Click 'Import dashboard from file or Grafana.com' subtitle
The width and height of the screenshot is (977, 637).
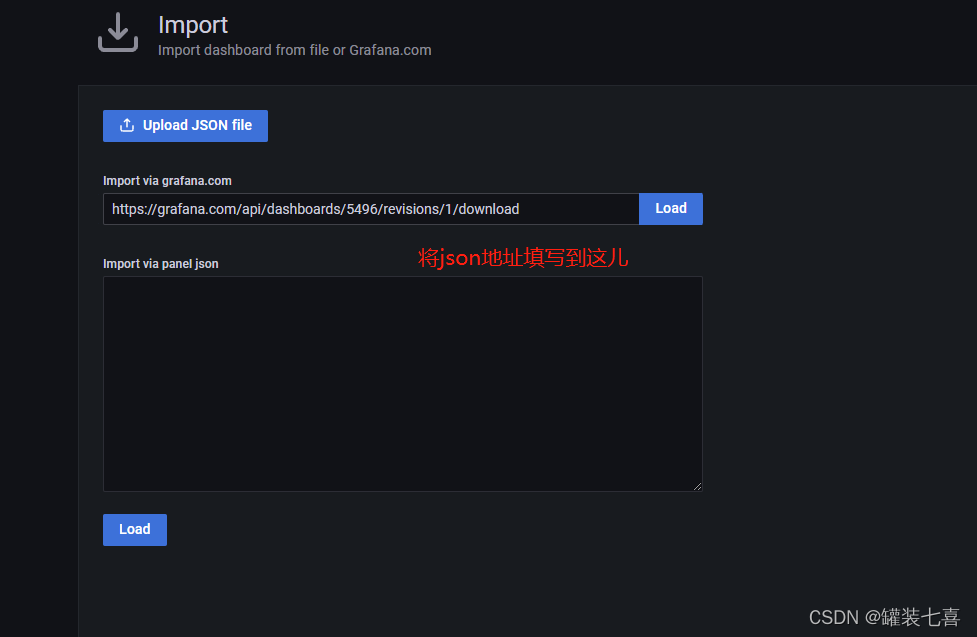tap(295, 50)
